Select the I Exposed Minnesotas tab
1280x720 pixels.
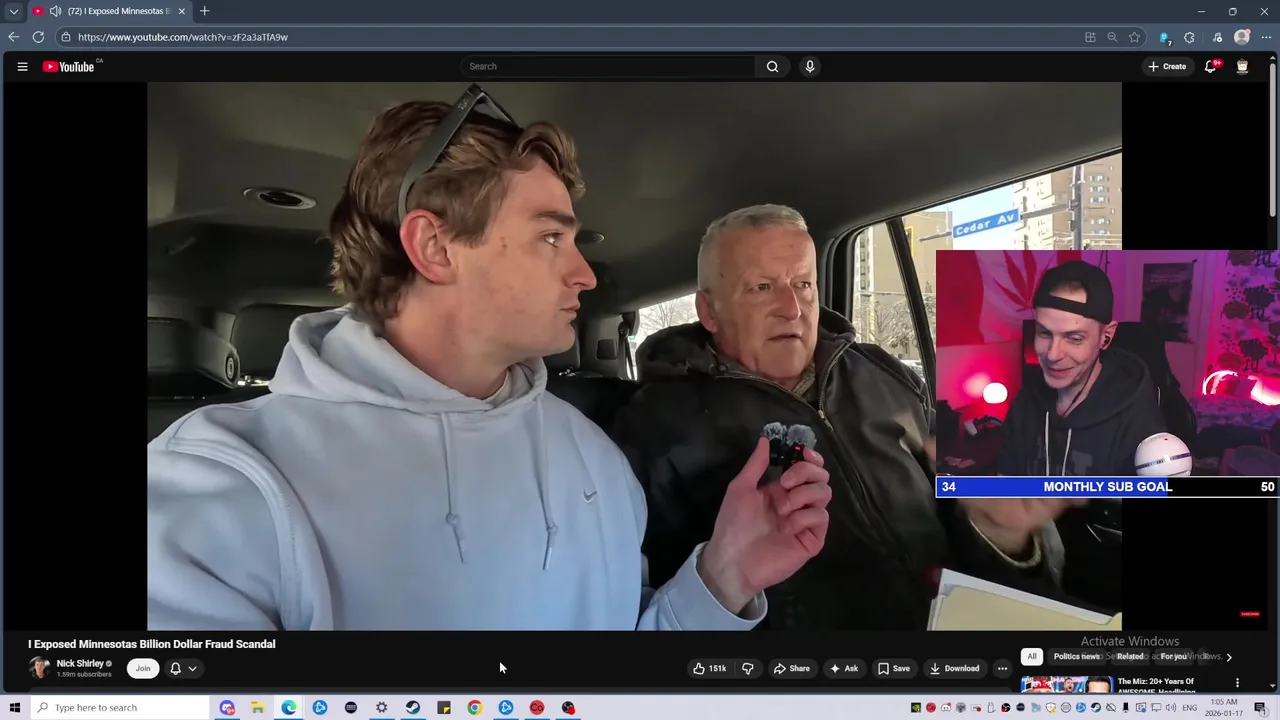pos(110,11)
